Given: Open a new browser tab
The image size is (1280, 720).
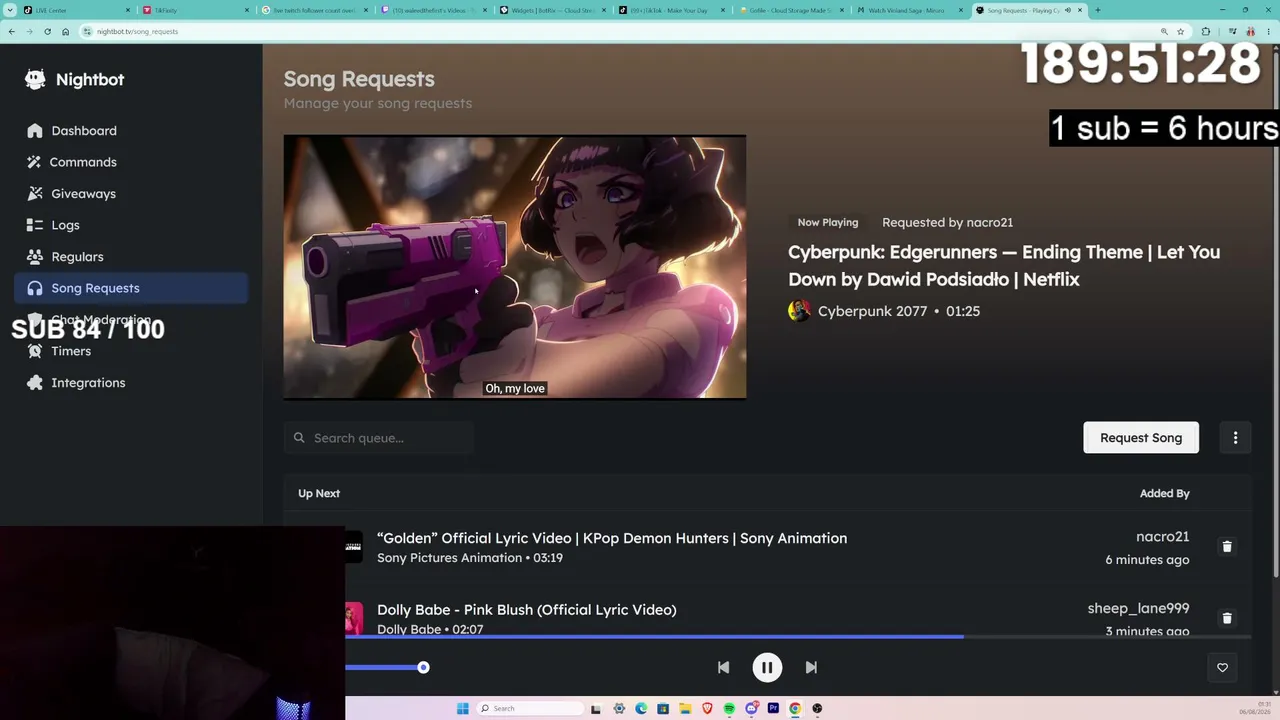Looking at the screenshot, I should point(1097,10).
